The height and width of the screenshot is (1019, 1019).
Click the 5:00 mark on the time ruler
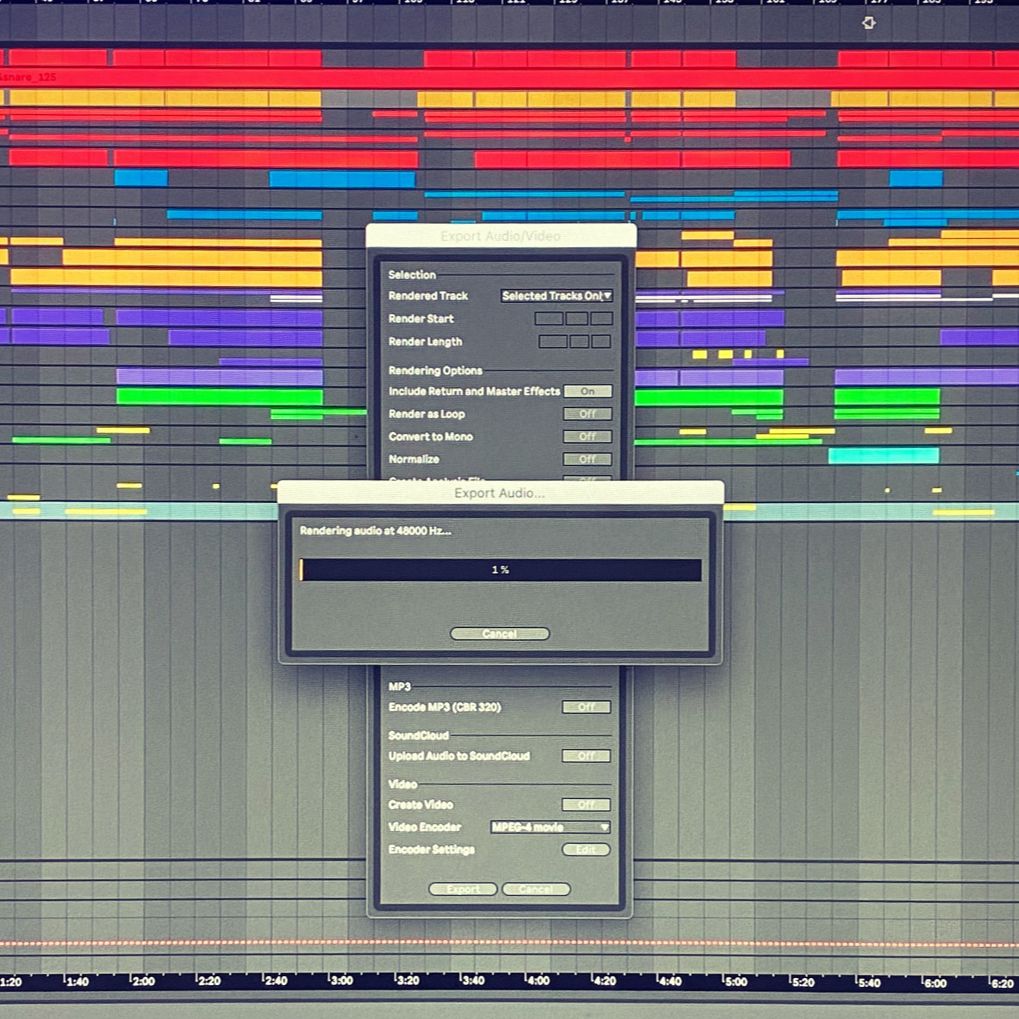click(x=736, y=982)
